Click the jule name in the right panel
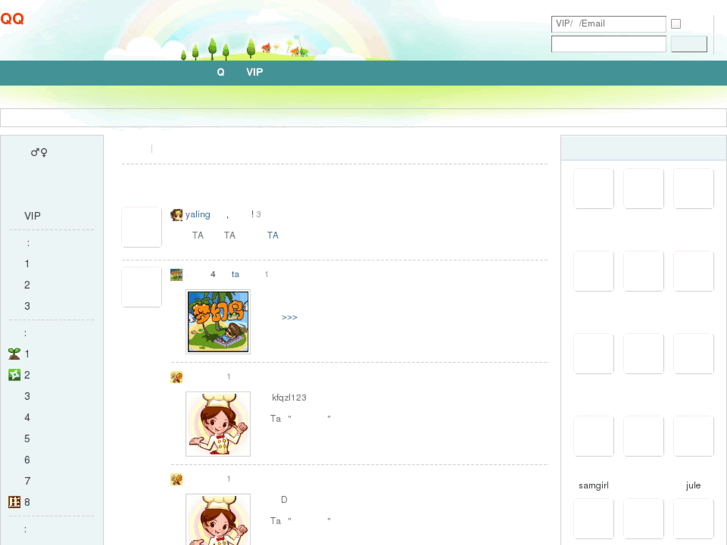Image resolution: width=727 pixels, height=545 pixels. point(693,486)
